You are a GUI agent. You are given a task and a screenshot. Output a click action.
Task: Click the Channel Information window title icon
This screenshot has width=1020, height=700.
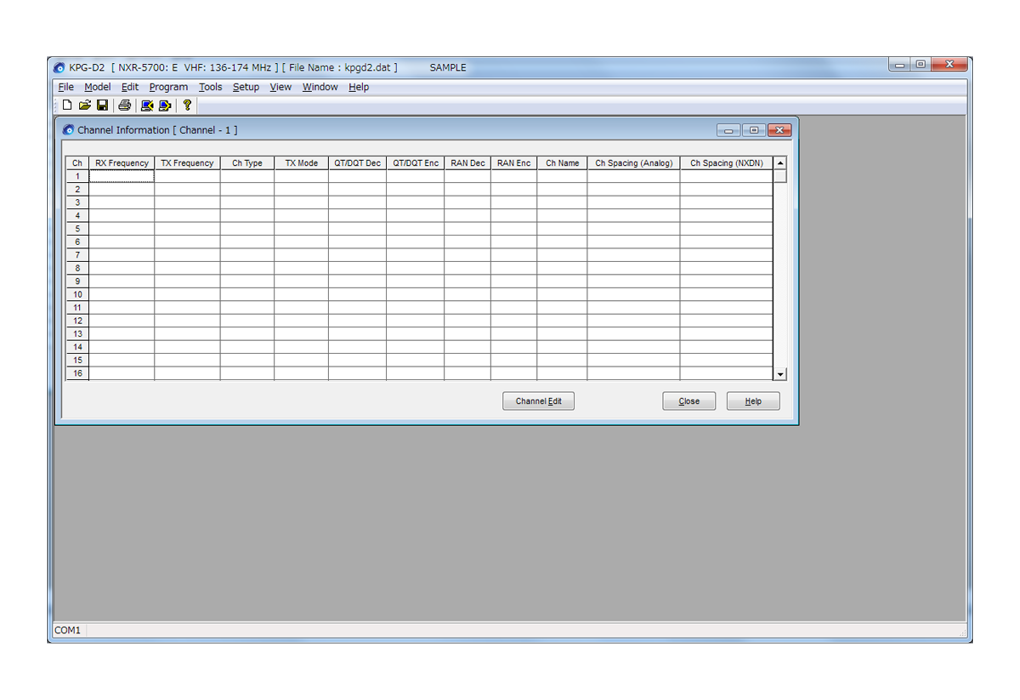(68, 130)
